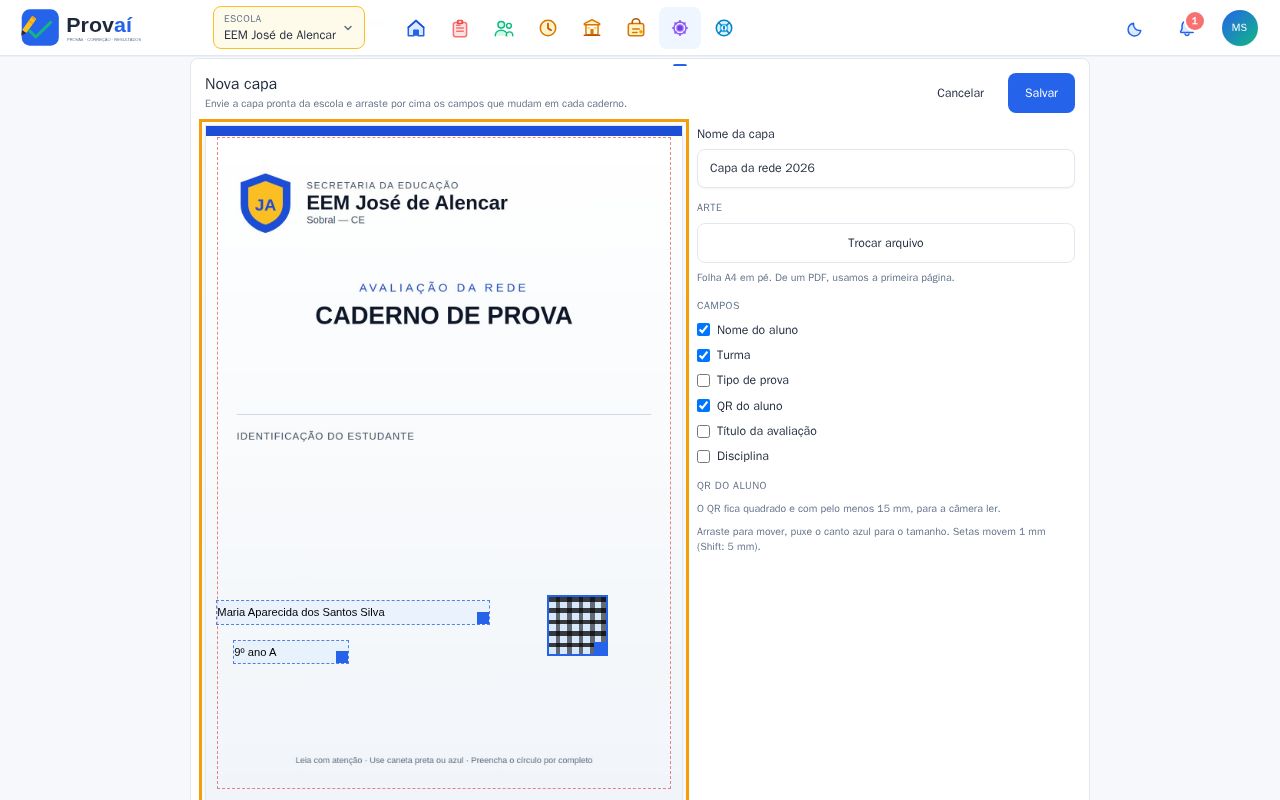Open the MS user avatar menu
The height and width of the screenshot is (800, 1280).
click(x=1240, y=28)
